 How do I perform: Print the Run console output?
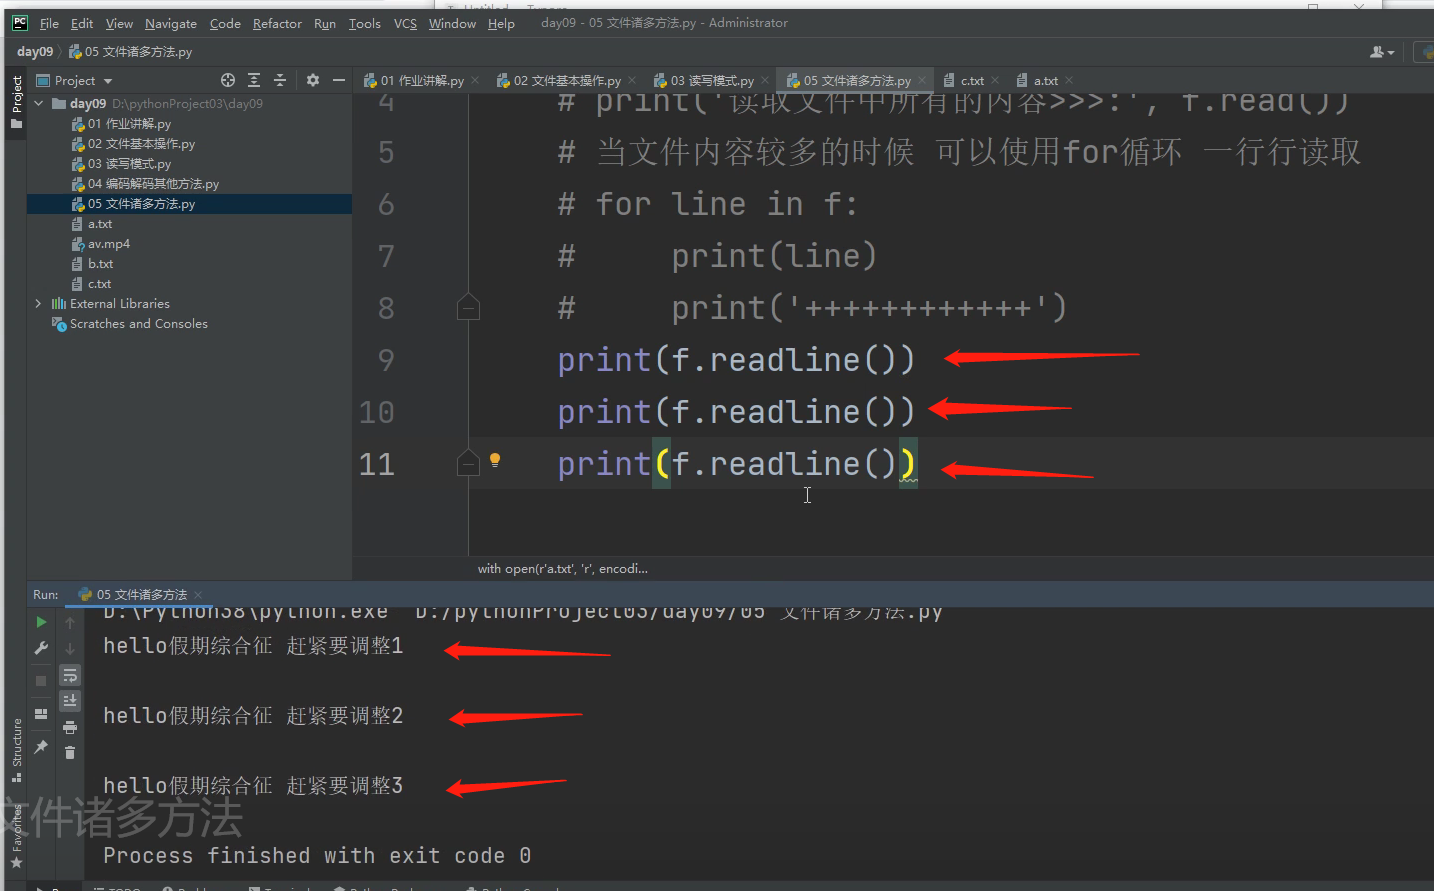pos(70,727)
